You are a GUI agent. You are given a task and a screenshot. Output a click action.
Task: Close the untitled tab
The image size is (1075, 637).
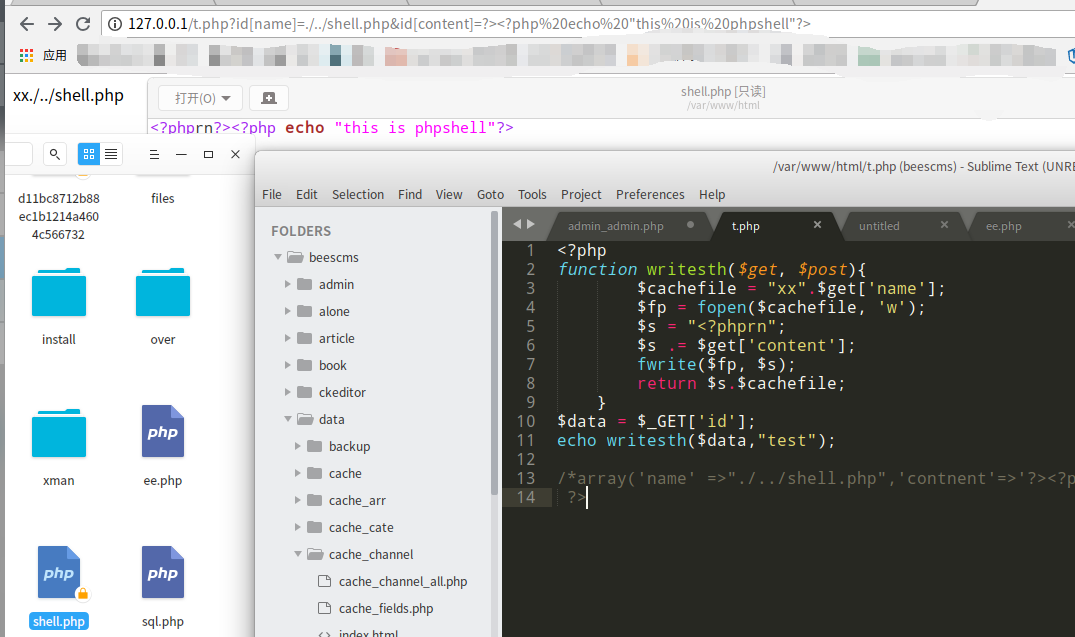[944, 224]
